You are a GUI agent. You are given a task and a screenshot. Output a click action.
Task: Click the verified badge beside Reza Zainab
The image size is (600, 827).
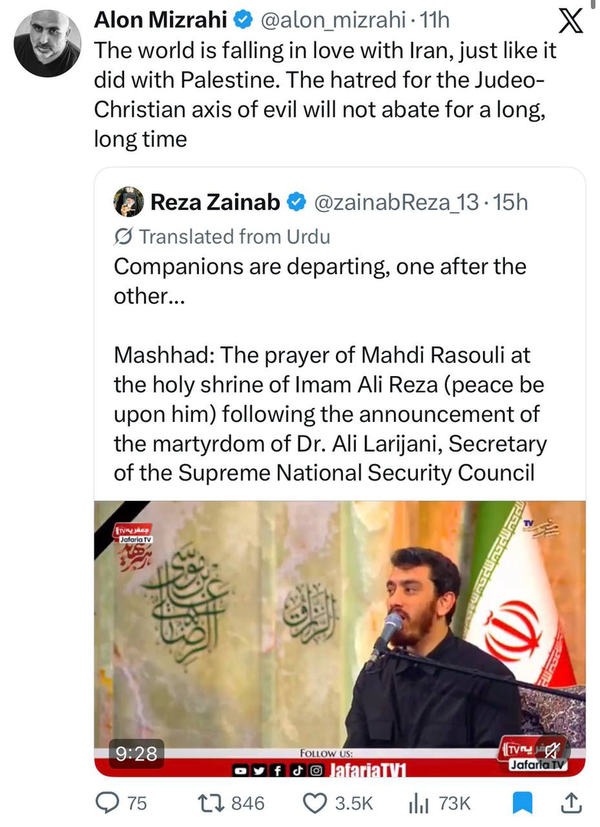(x=297, y=202)
